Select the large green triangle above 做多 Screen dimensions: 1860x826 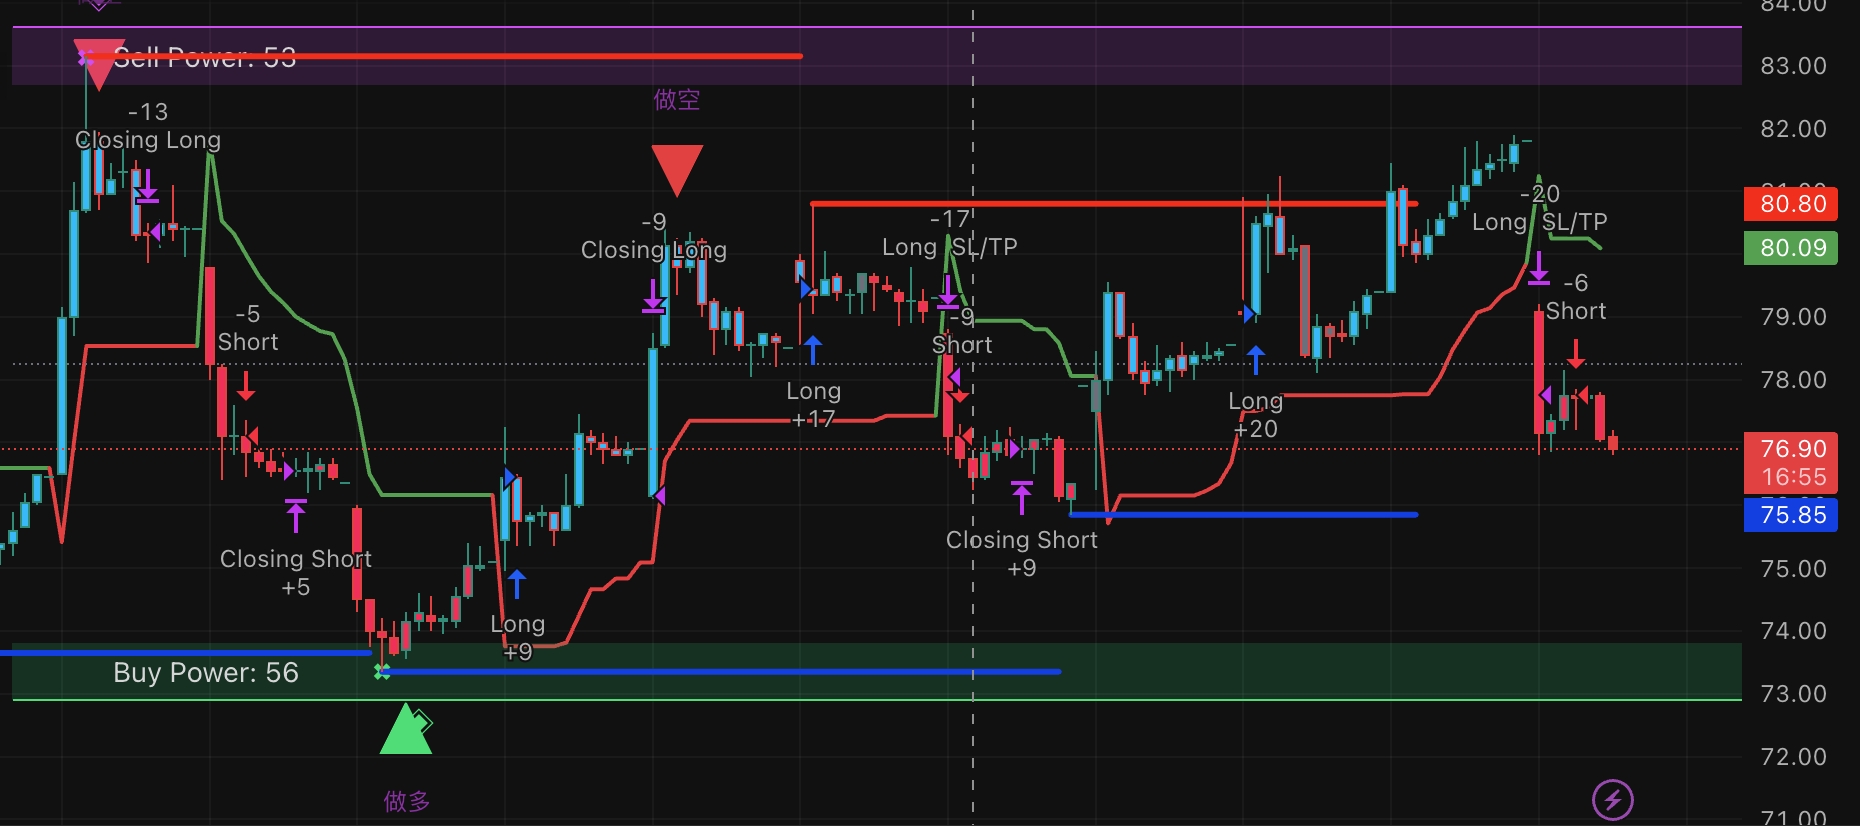point(405,728)
